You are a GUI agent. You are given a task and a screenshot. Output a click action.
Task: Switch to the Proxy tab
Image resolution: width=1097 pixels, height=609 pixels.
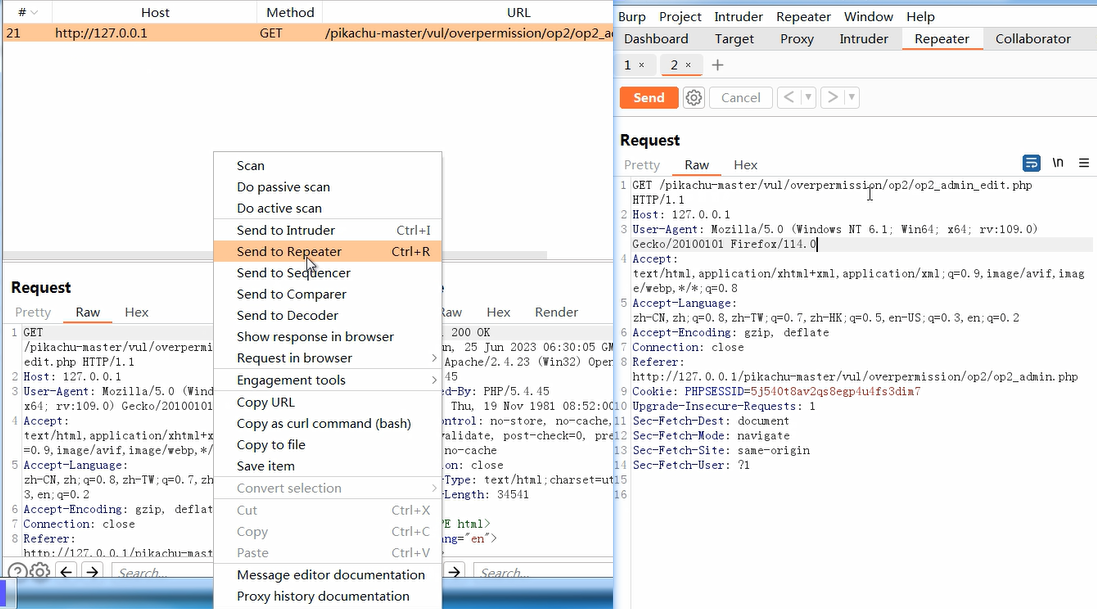[797, 39]
